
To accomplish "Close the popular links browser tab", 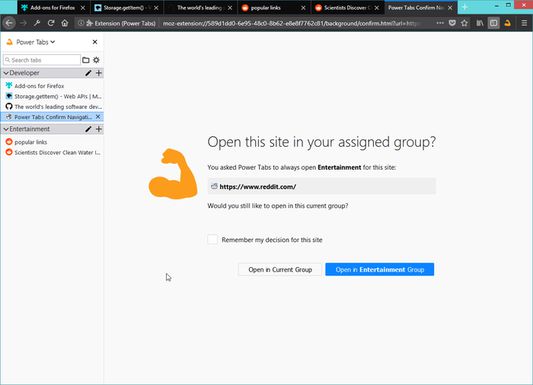I will point(303,7).
